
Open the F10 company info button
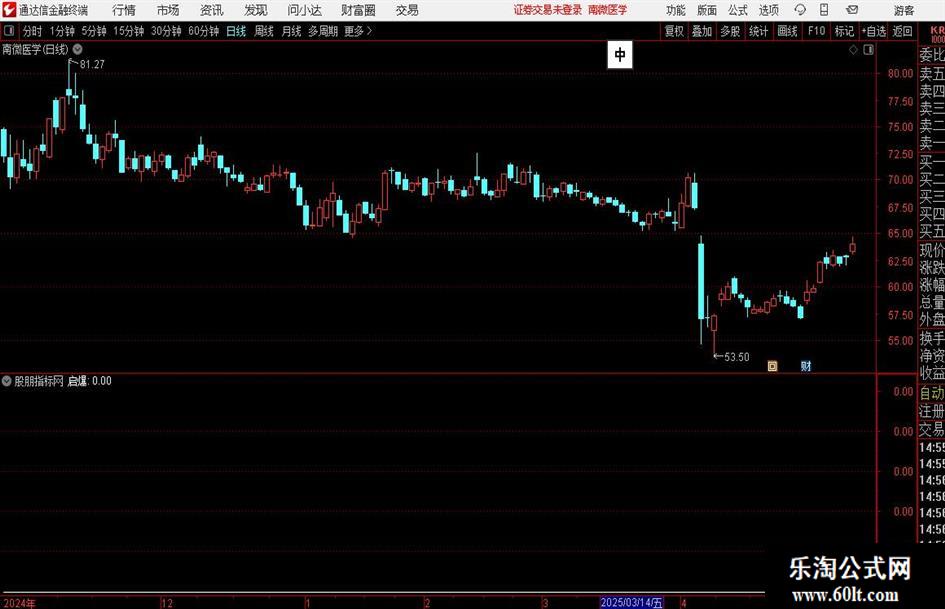coord(817,31)
